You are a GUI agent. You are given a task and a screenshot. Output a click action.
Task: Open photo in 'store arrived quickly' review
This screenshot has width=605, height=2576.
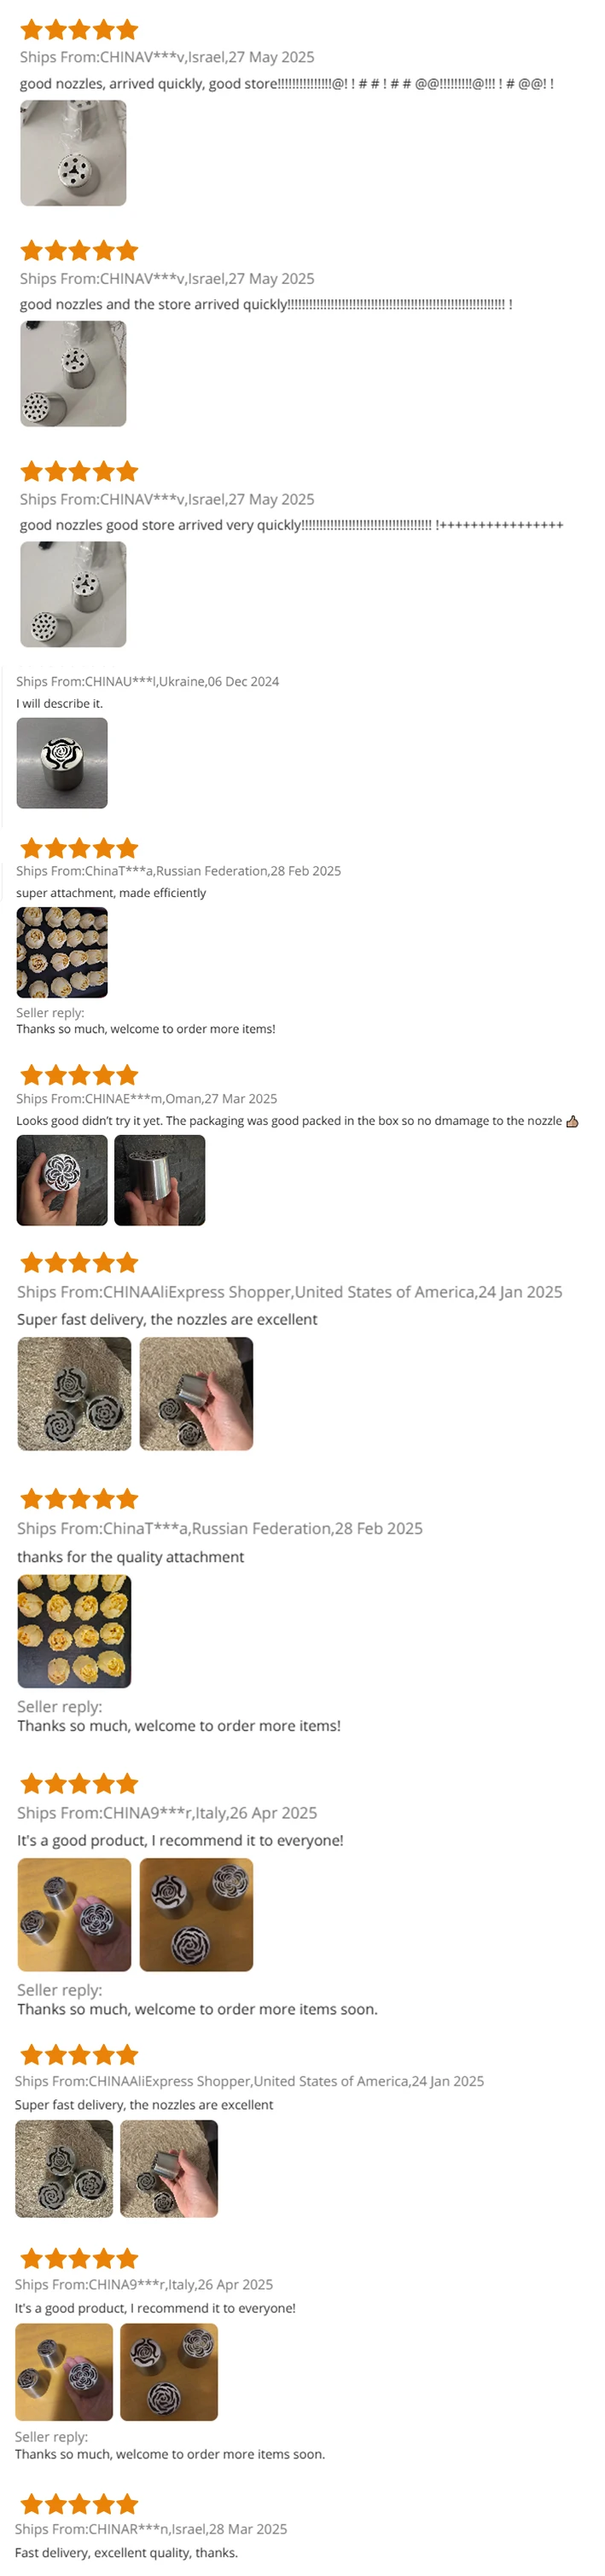tap(73, 374)
